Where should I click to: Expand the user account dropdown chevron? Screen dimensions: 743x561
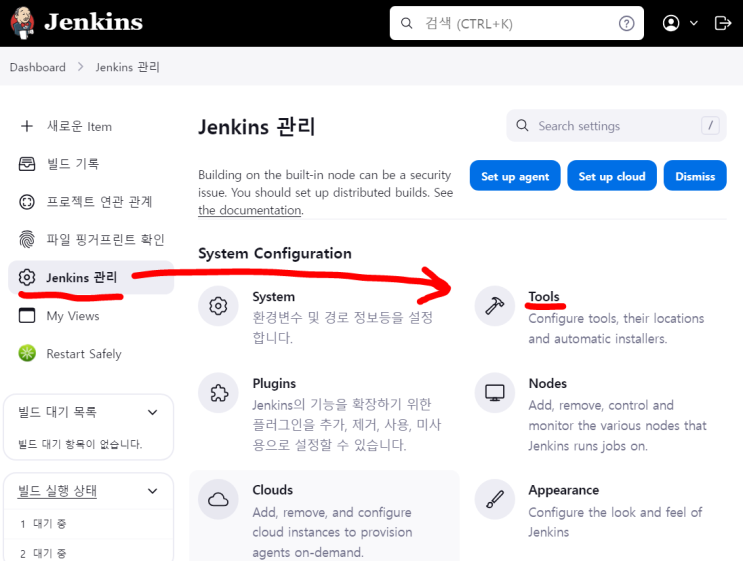[694, 23]
